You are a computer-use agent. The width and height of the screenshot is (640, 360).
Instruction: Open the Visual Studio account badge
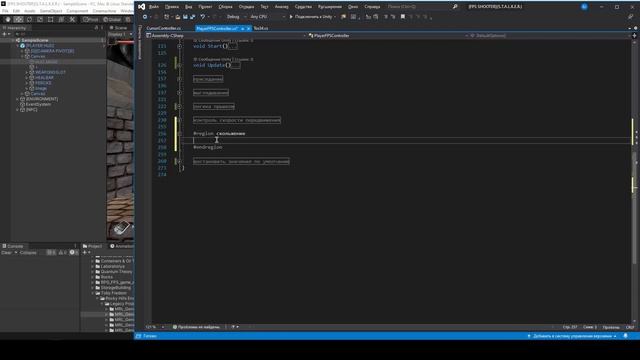click(584, 7)
